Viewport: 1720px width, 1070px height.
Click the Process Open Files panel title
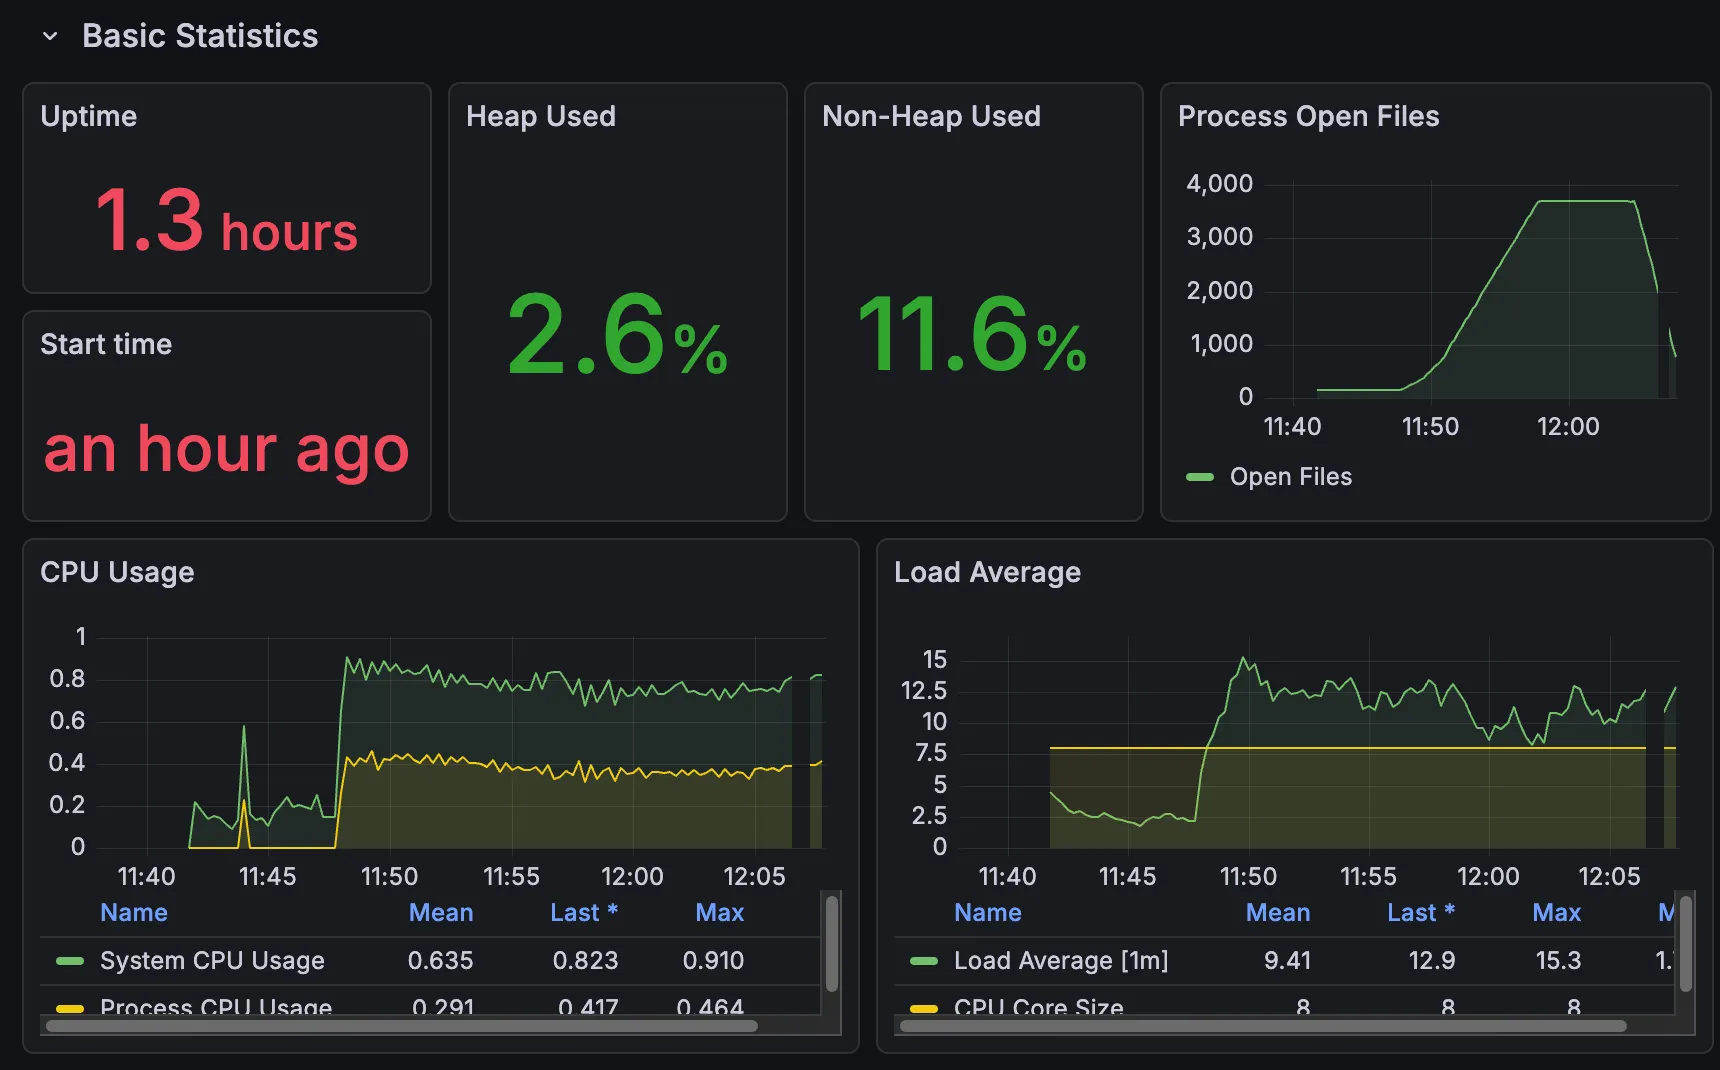pos(1308,116)
